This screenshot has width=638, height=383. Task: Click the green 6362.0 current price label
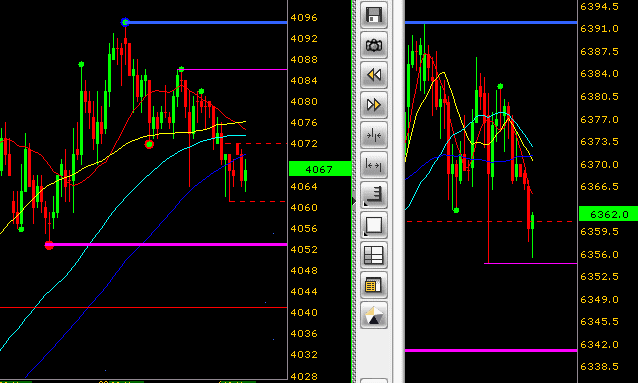pyautogui.click(x=608, y=214)
